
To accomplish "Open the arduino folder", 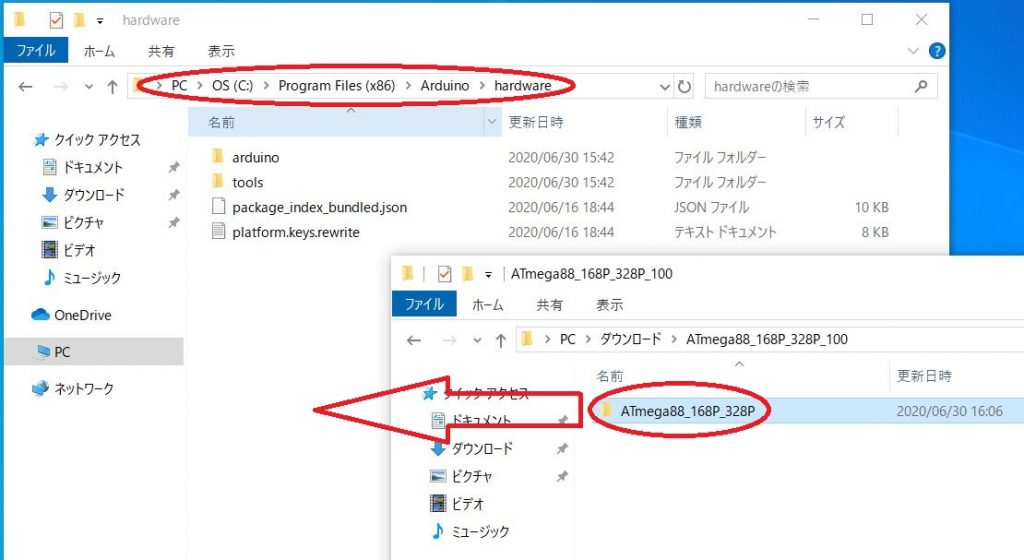I will [x=255, y=157].
